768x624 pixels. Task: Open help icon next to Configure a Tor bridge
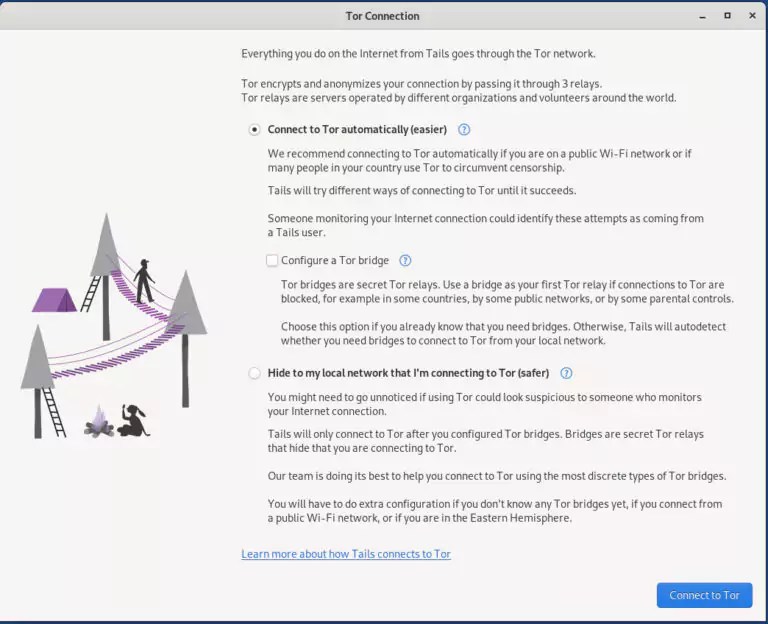point(405,261)
